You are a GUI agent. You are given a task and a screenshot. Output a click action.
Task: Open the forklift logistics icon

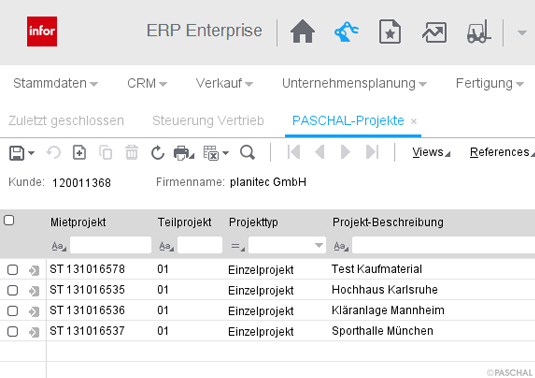point(479,32)
